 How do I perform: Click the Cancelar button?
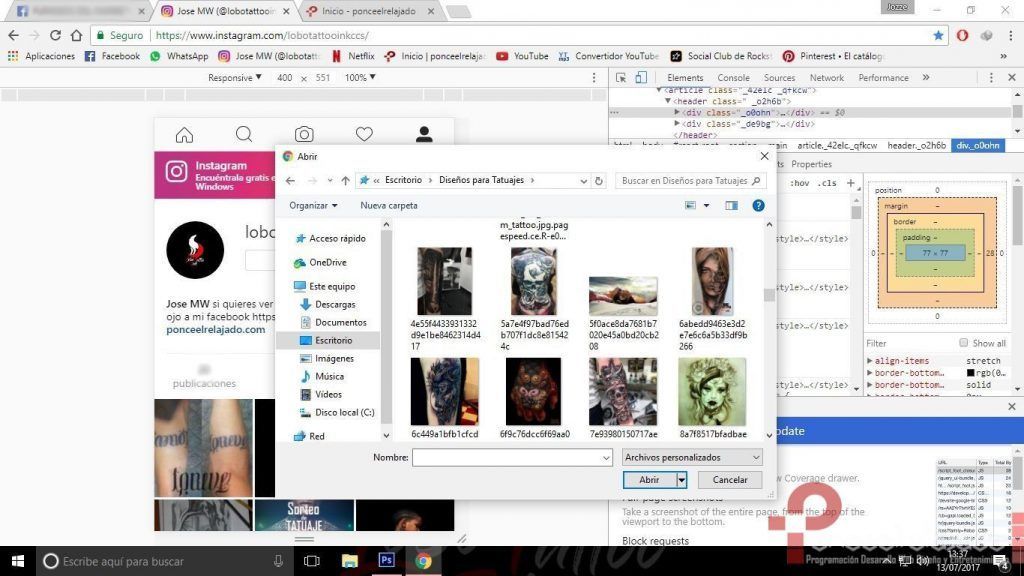[x=730, y=480]
